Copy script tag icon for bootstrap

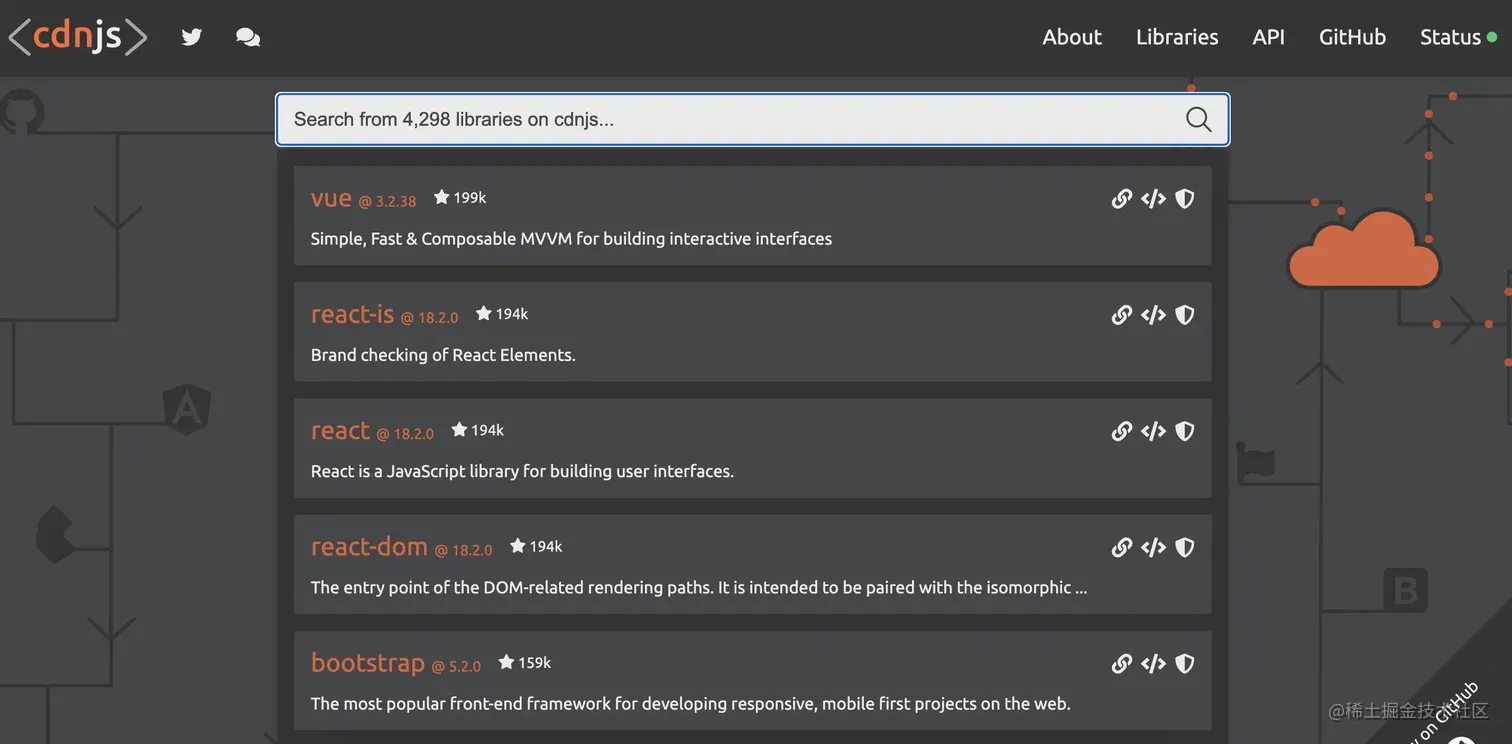pos(1153,663)
